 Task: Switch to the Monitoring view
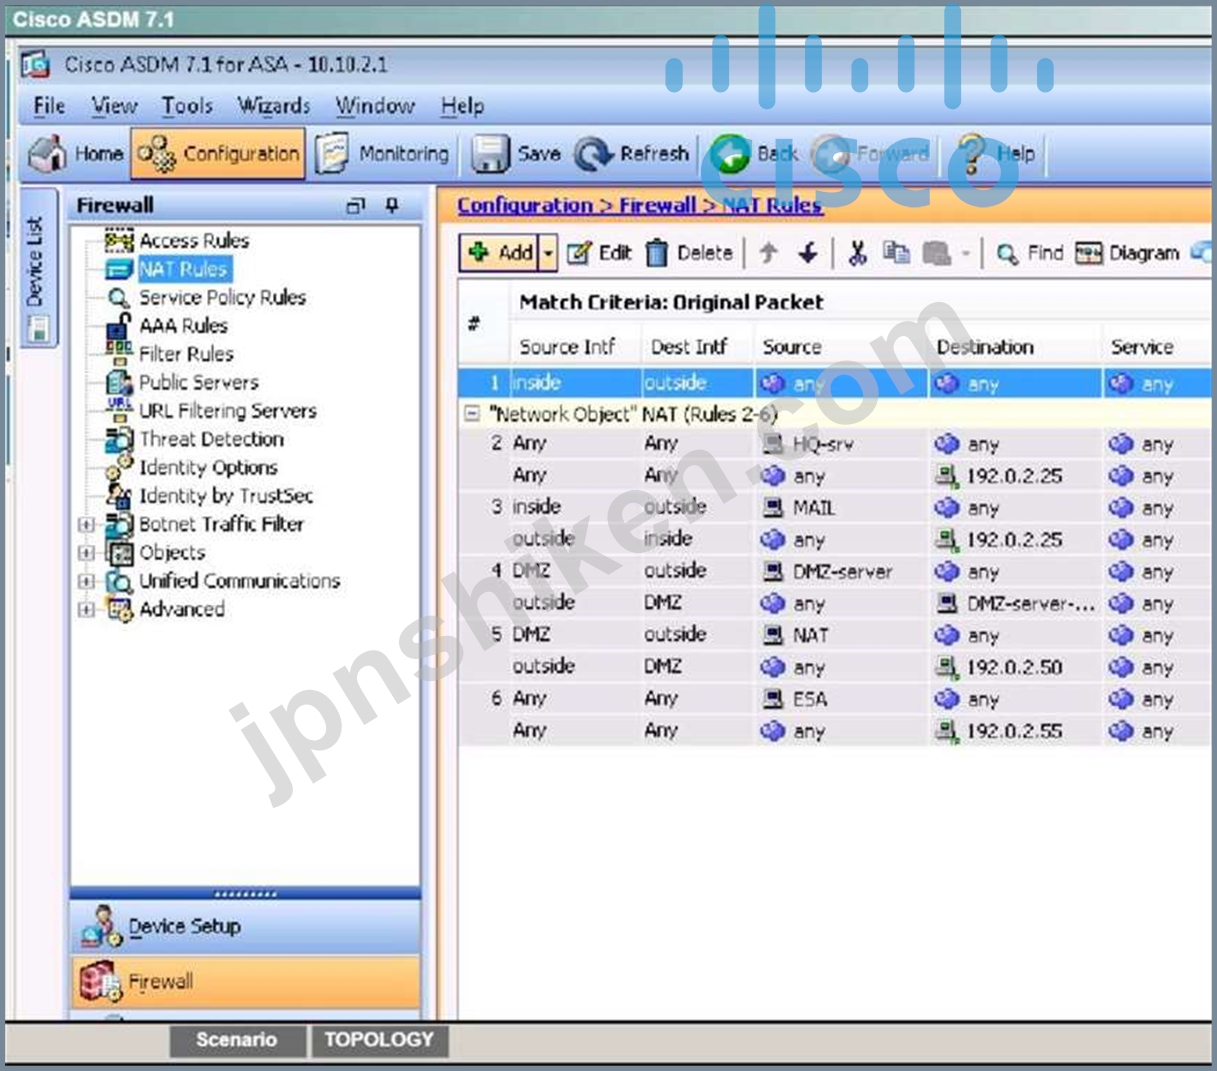pos(382,153)
